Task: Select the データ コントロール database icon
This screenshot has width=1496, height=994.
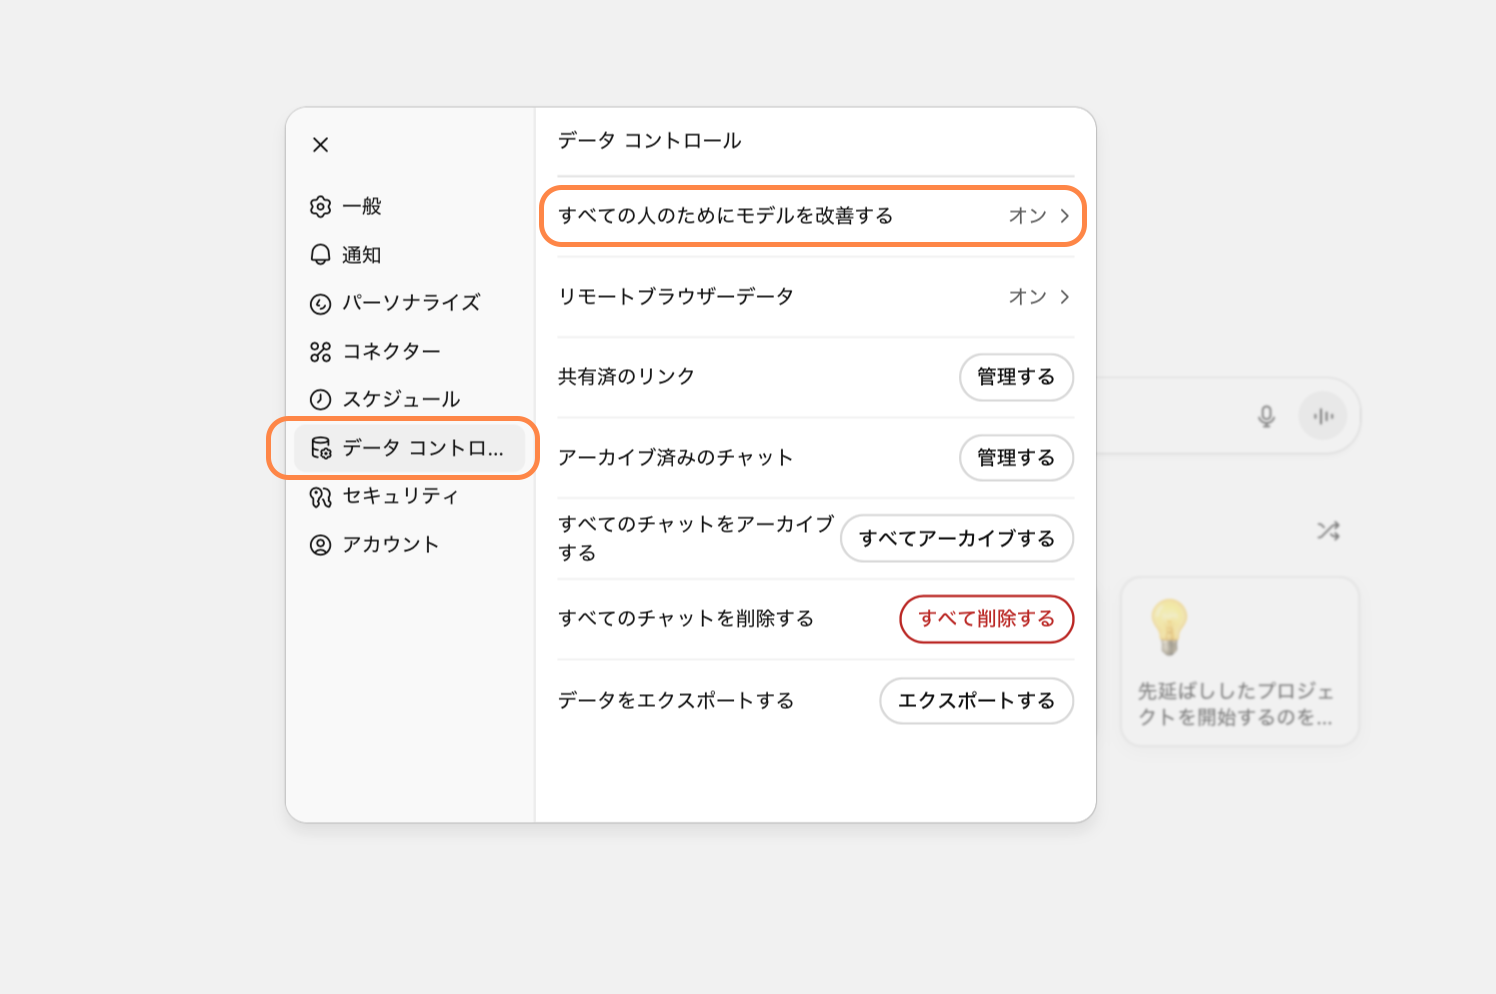Action: [x=320, y=449]
